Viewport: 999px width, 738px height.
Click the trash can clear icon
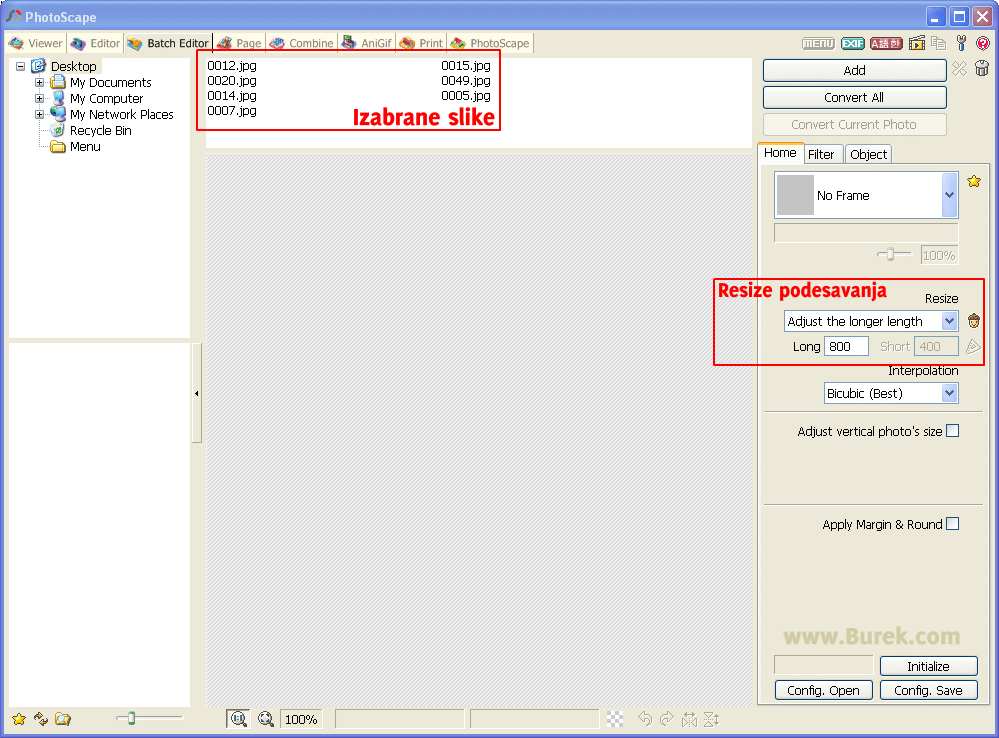(982, 69)
